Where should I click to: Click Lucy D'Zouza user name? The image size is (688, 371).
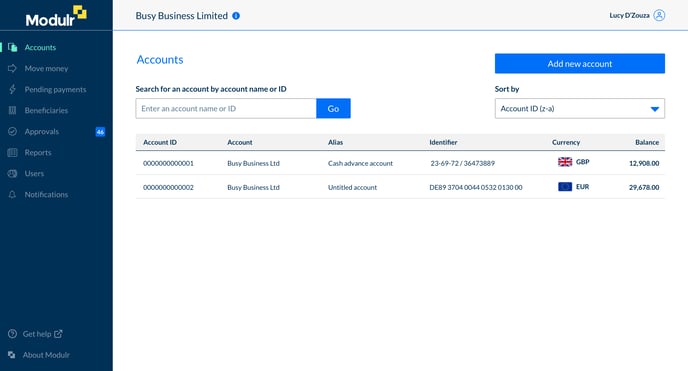click(629, 15)
